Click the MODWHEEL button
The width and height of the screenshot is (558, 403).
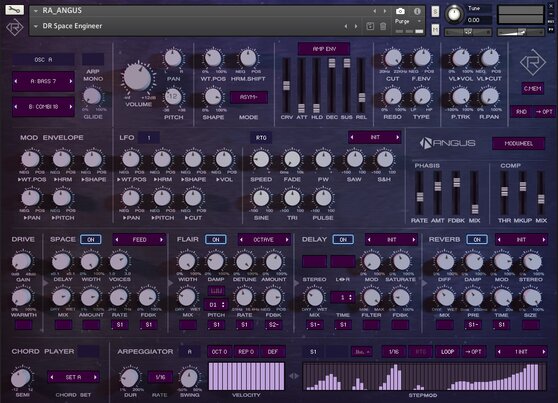(518, 143)
